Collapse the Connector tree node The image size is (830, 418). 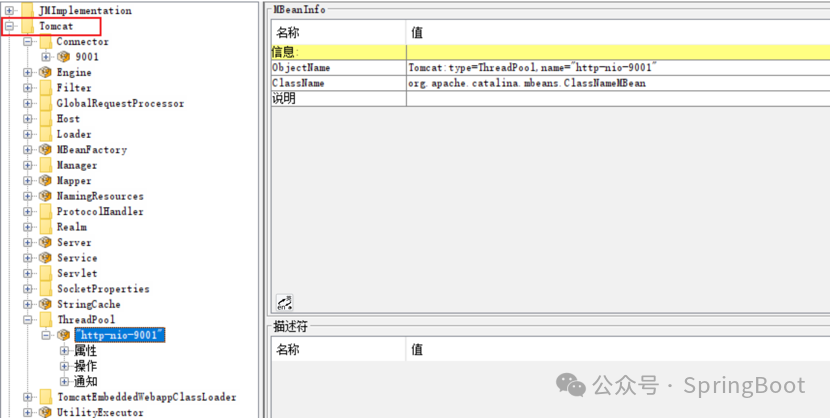[x=28, y=41]
